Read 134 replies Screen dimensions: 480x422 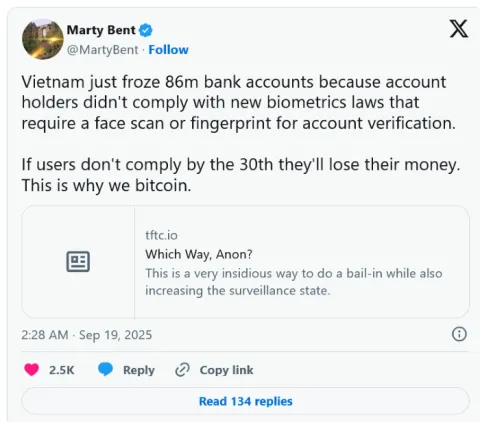[x=246, y=401]
